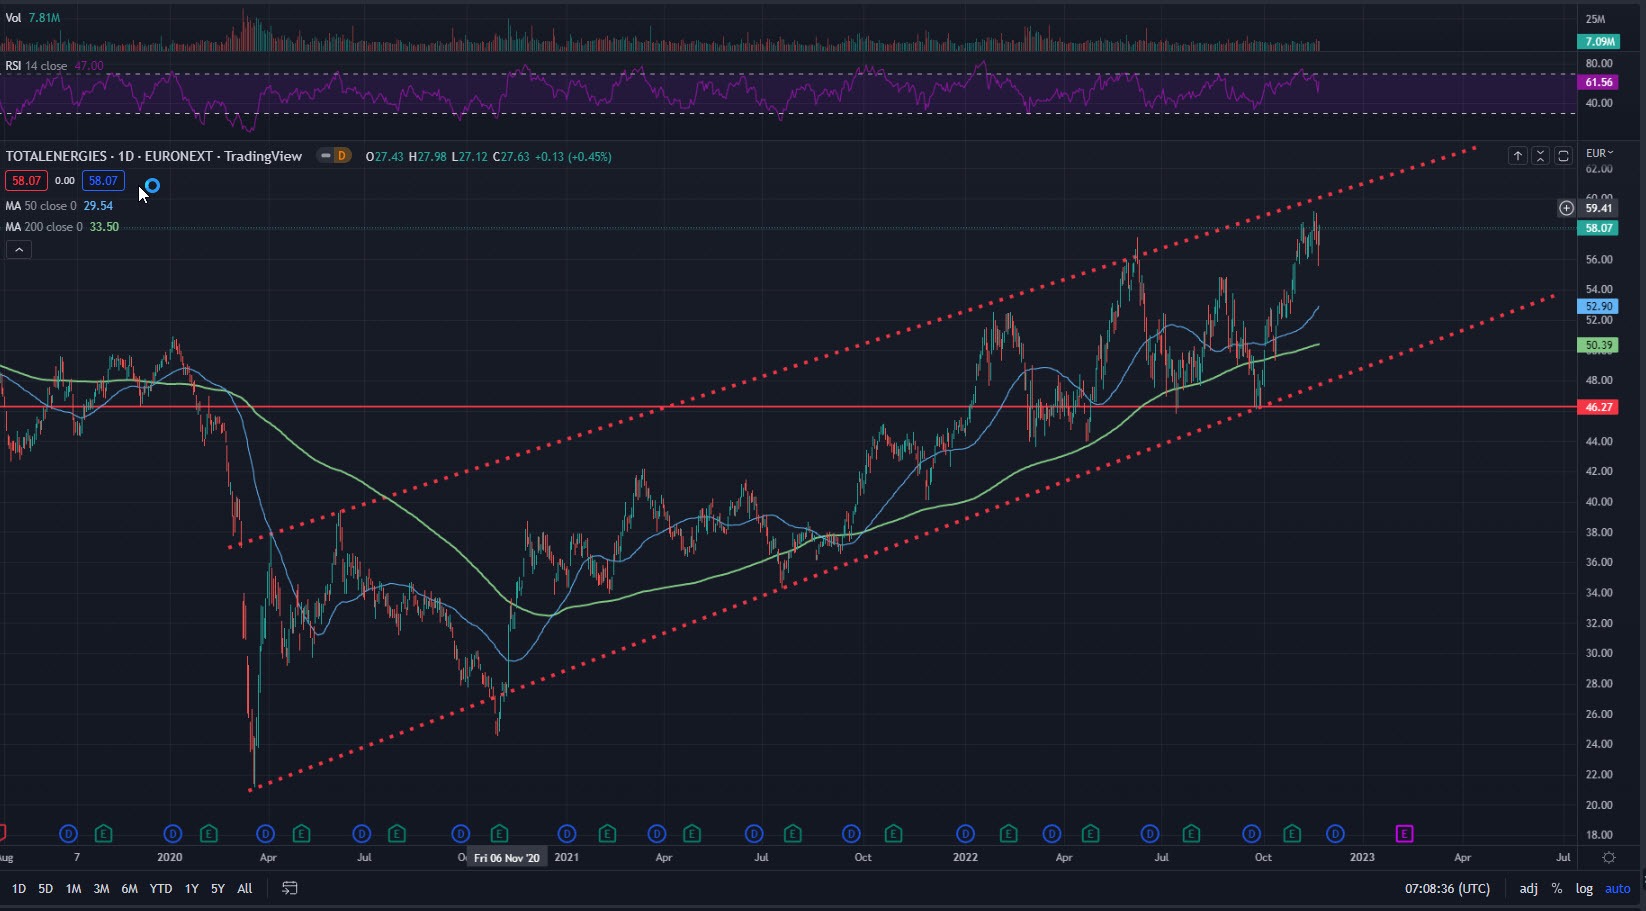Click the dividend D marker above Jul 2020
This screenshot has width=1646, height=911.
[x=362, y=833]
